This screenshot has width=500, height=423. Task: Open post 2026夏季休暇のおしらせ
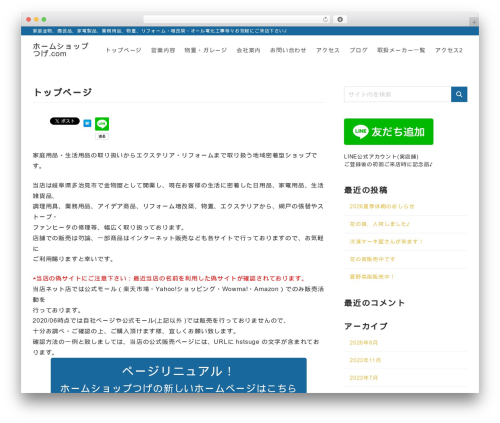(x=382, y=206)
